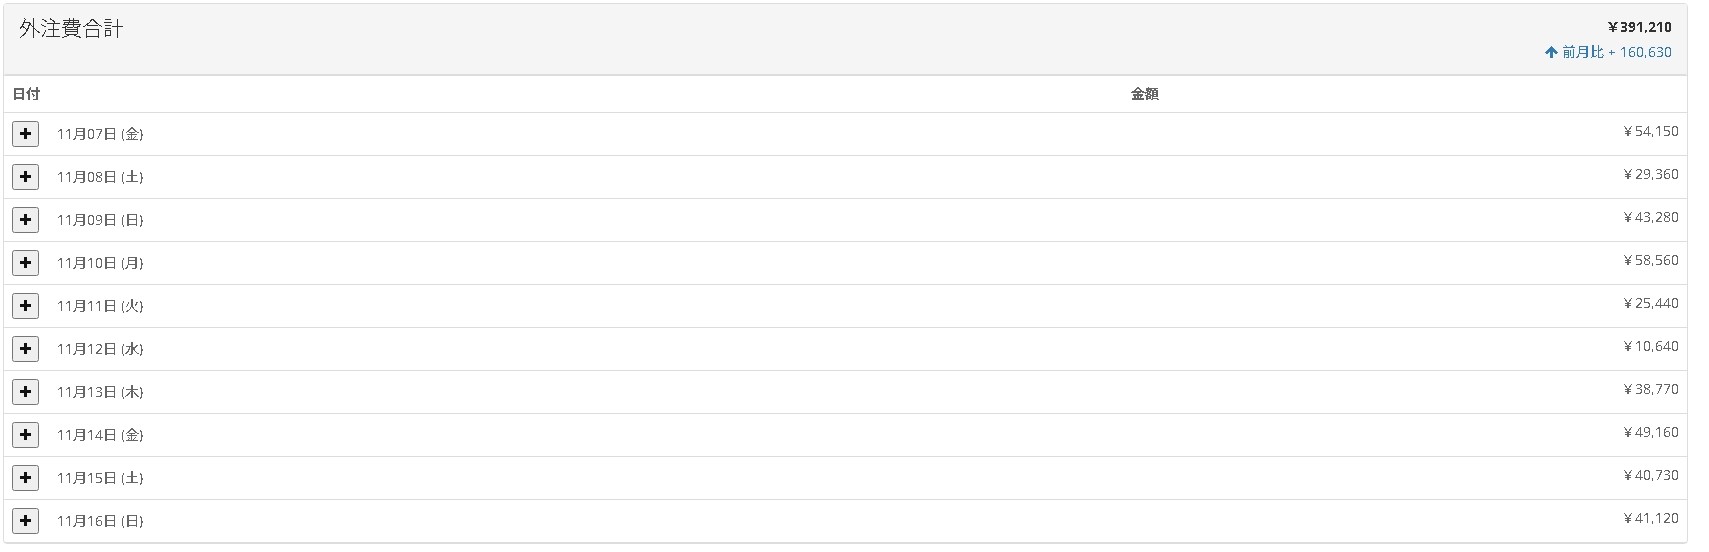Click the ¥41,120 amount cell
1709x552 pixels.
(1651, 518)
